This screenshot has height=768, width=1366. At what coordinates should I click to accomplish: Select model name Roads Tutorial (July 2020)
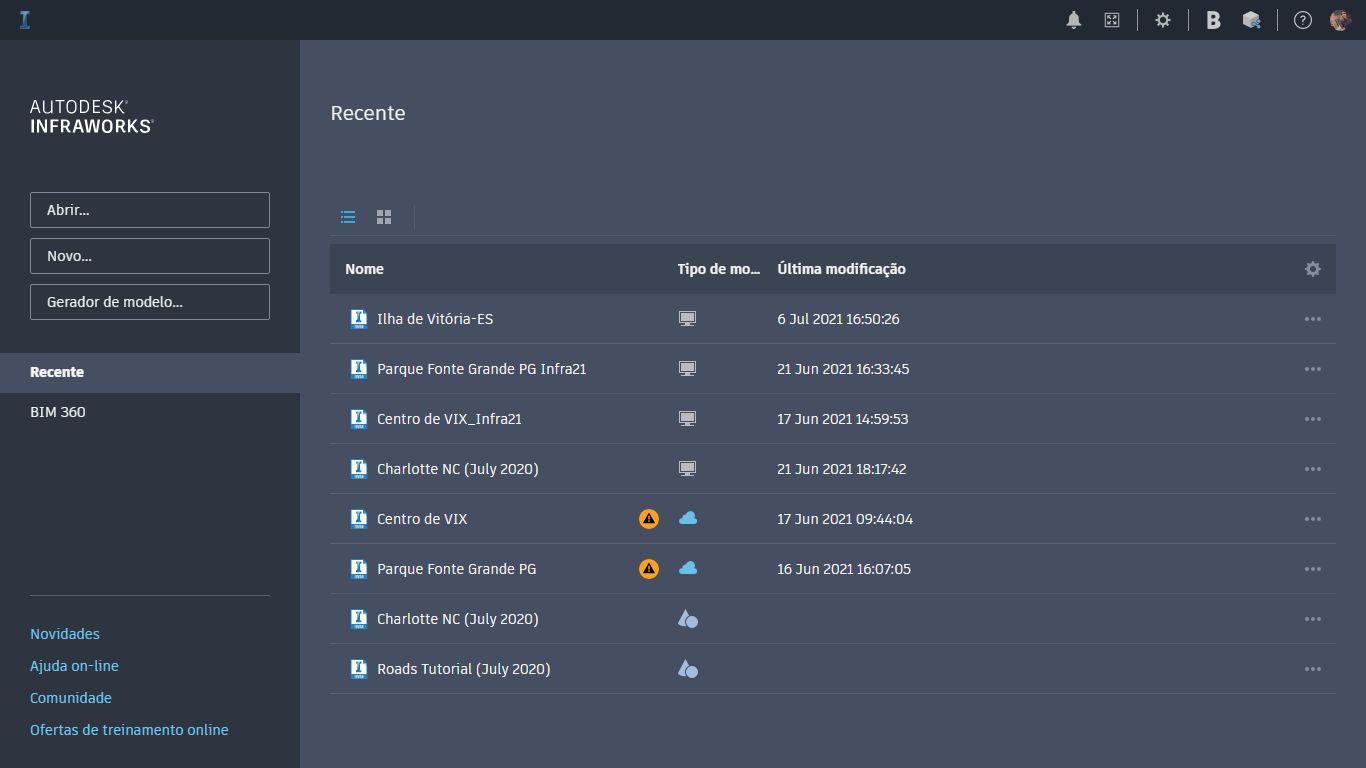[464, 669]
